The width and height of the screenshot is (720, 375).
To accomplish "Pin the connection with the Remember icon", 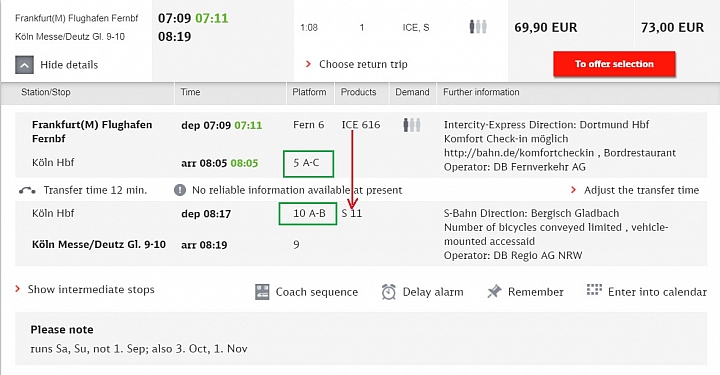I will (495, 291).
